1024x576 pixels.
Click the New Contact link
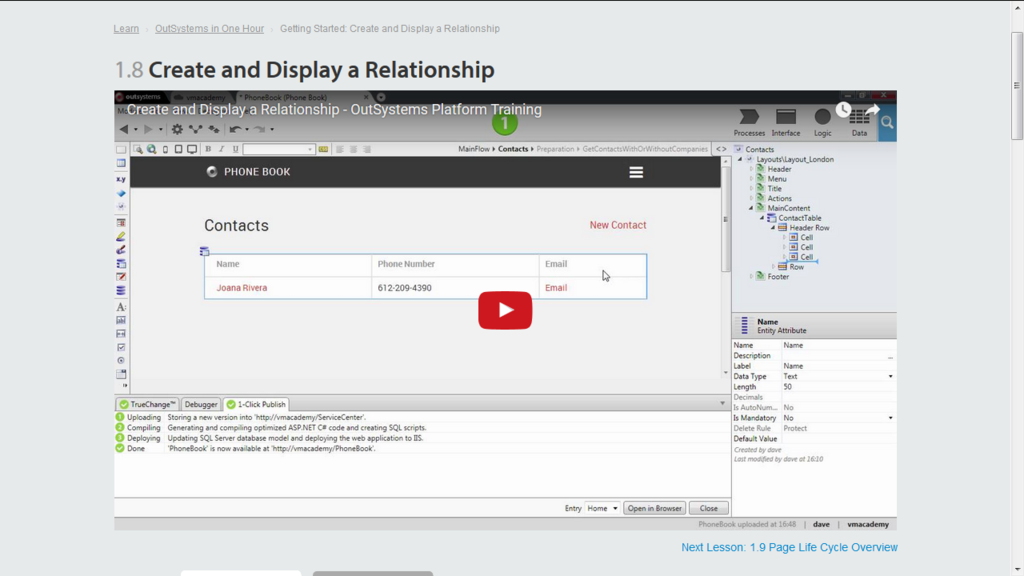[x=618, y=225]
